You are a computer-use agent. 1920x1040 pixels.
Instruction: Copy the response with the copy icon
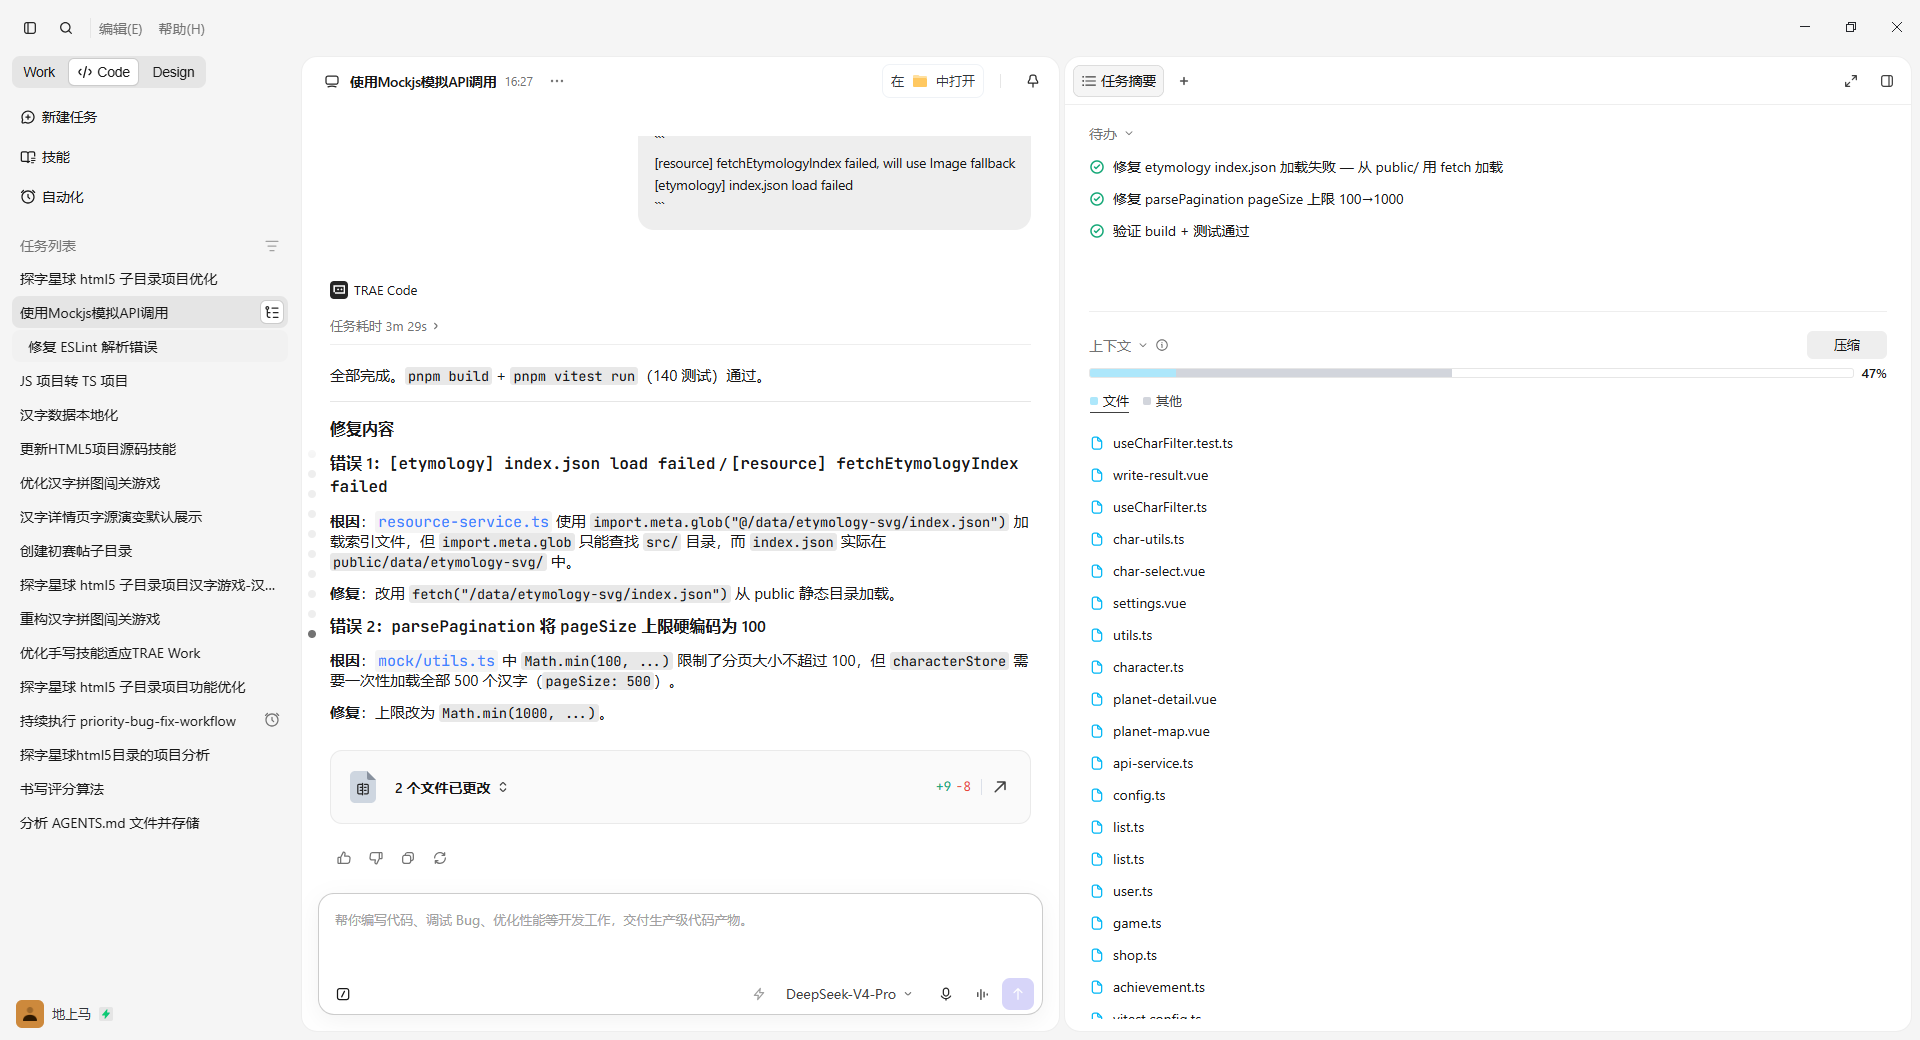408,858
